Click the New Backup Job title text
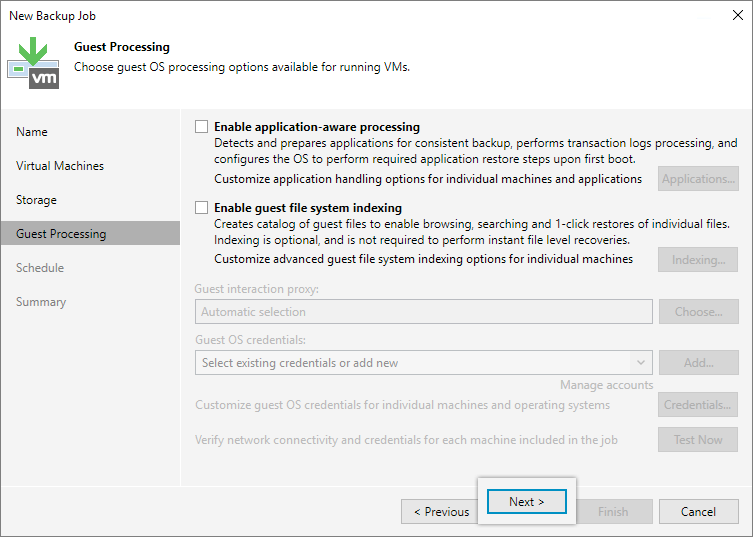This screenshot has width=753, height=537. 52,16
